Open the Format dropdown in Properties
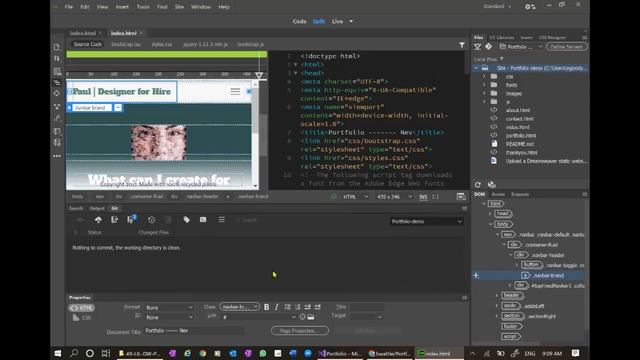This screenshot has height=360, width=640. click(x=169, y=307)
